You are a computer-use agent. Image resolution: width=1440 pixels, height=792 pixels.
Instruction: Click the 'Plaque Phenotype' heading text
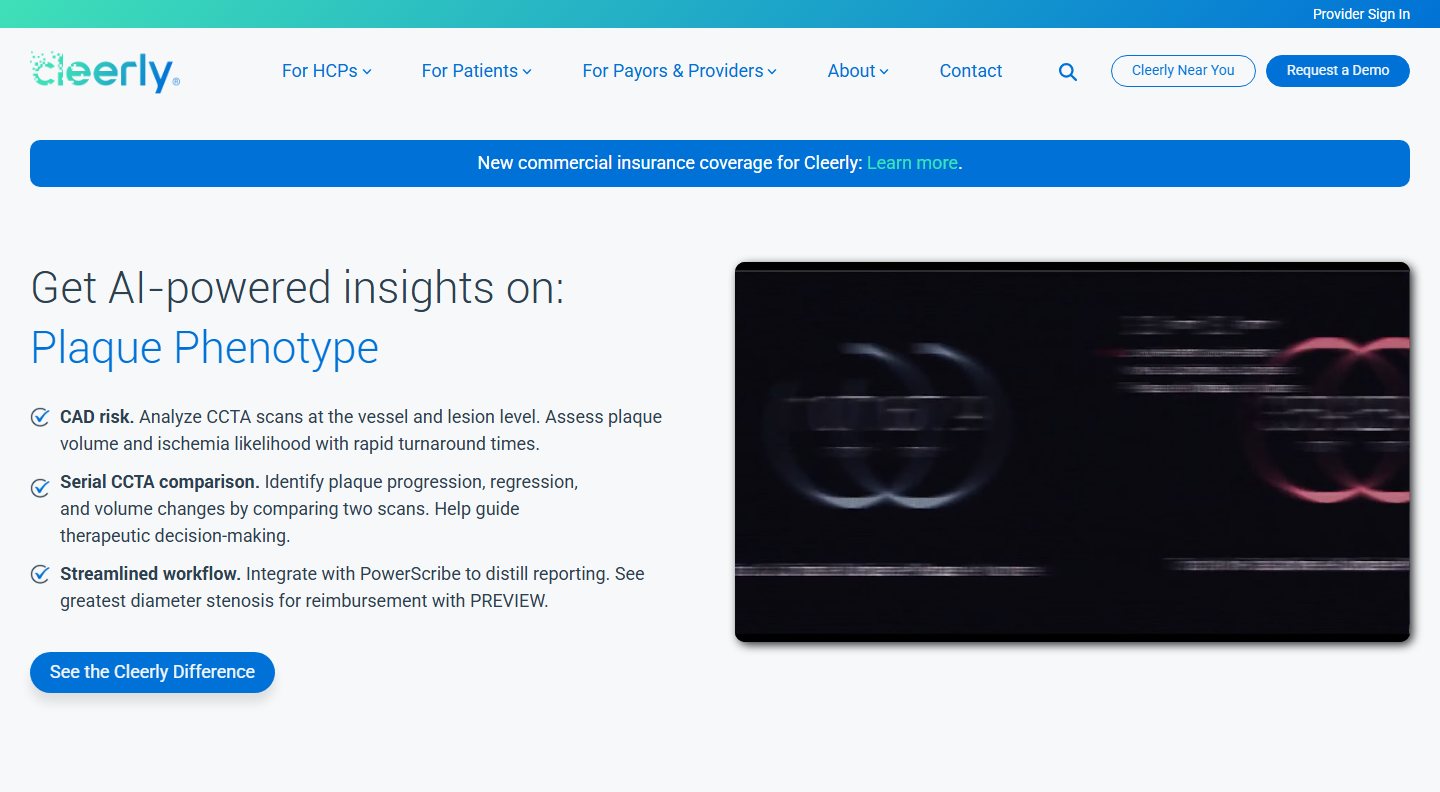205,348
